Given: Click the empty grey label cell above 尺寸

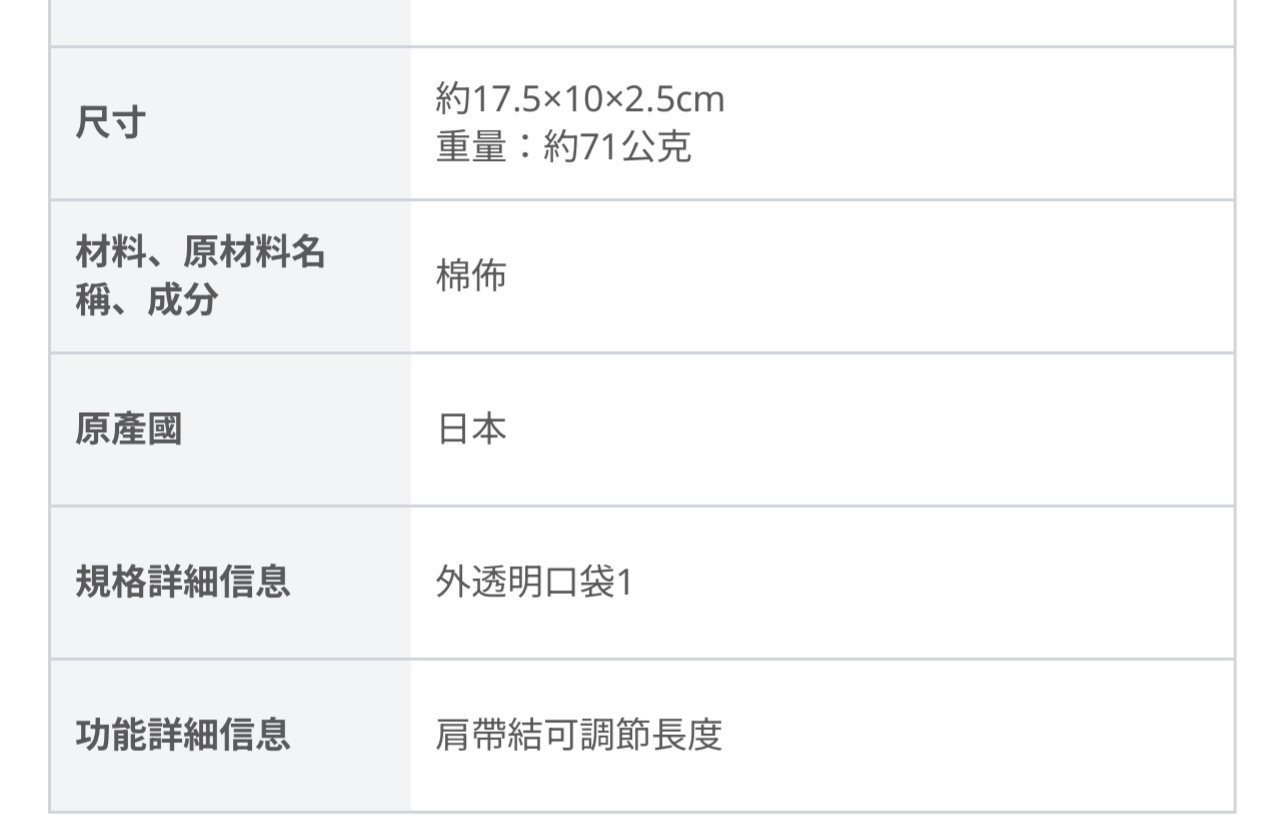Looking at the screenshot, I should [x=231, y=22].
